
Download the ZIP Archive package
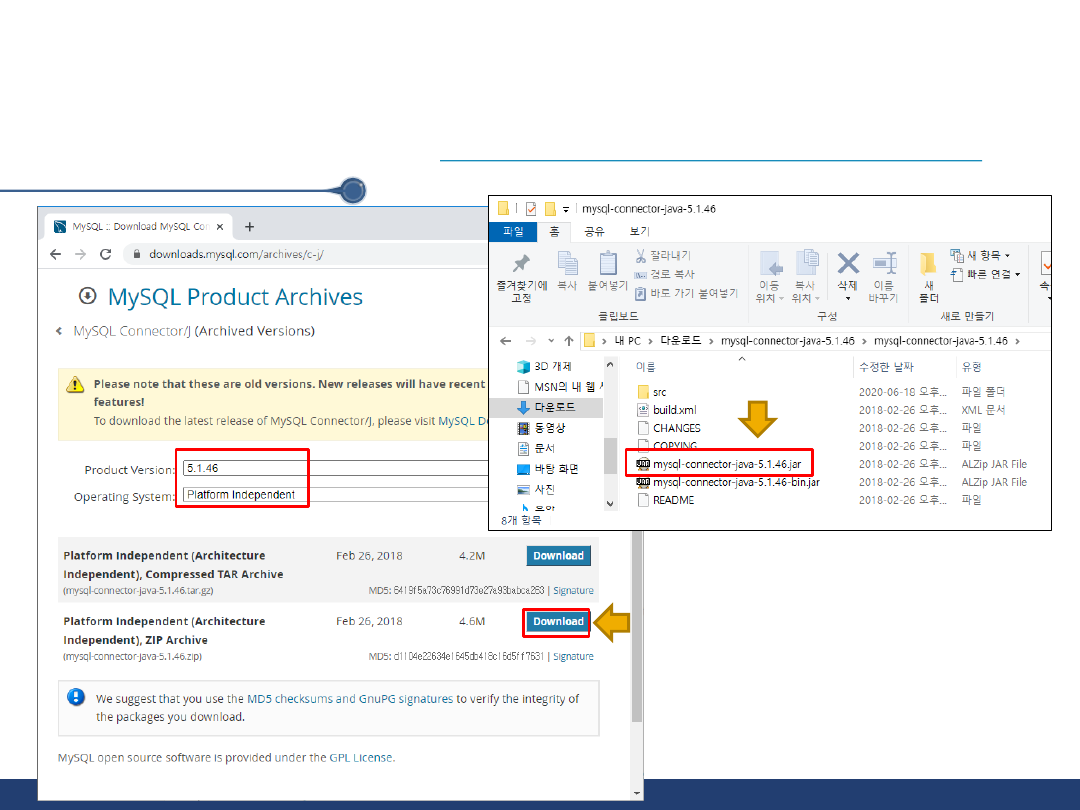tap(558, 622)
